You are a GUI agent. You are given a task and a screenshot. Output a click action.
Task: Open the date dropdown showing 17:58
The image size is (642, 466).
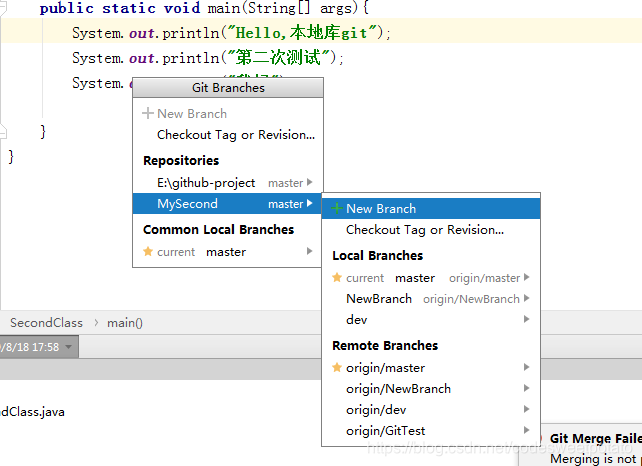(37, 347)
